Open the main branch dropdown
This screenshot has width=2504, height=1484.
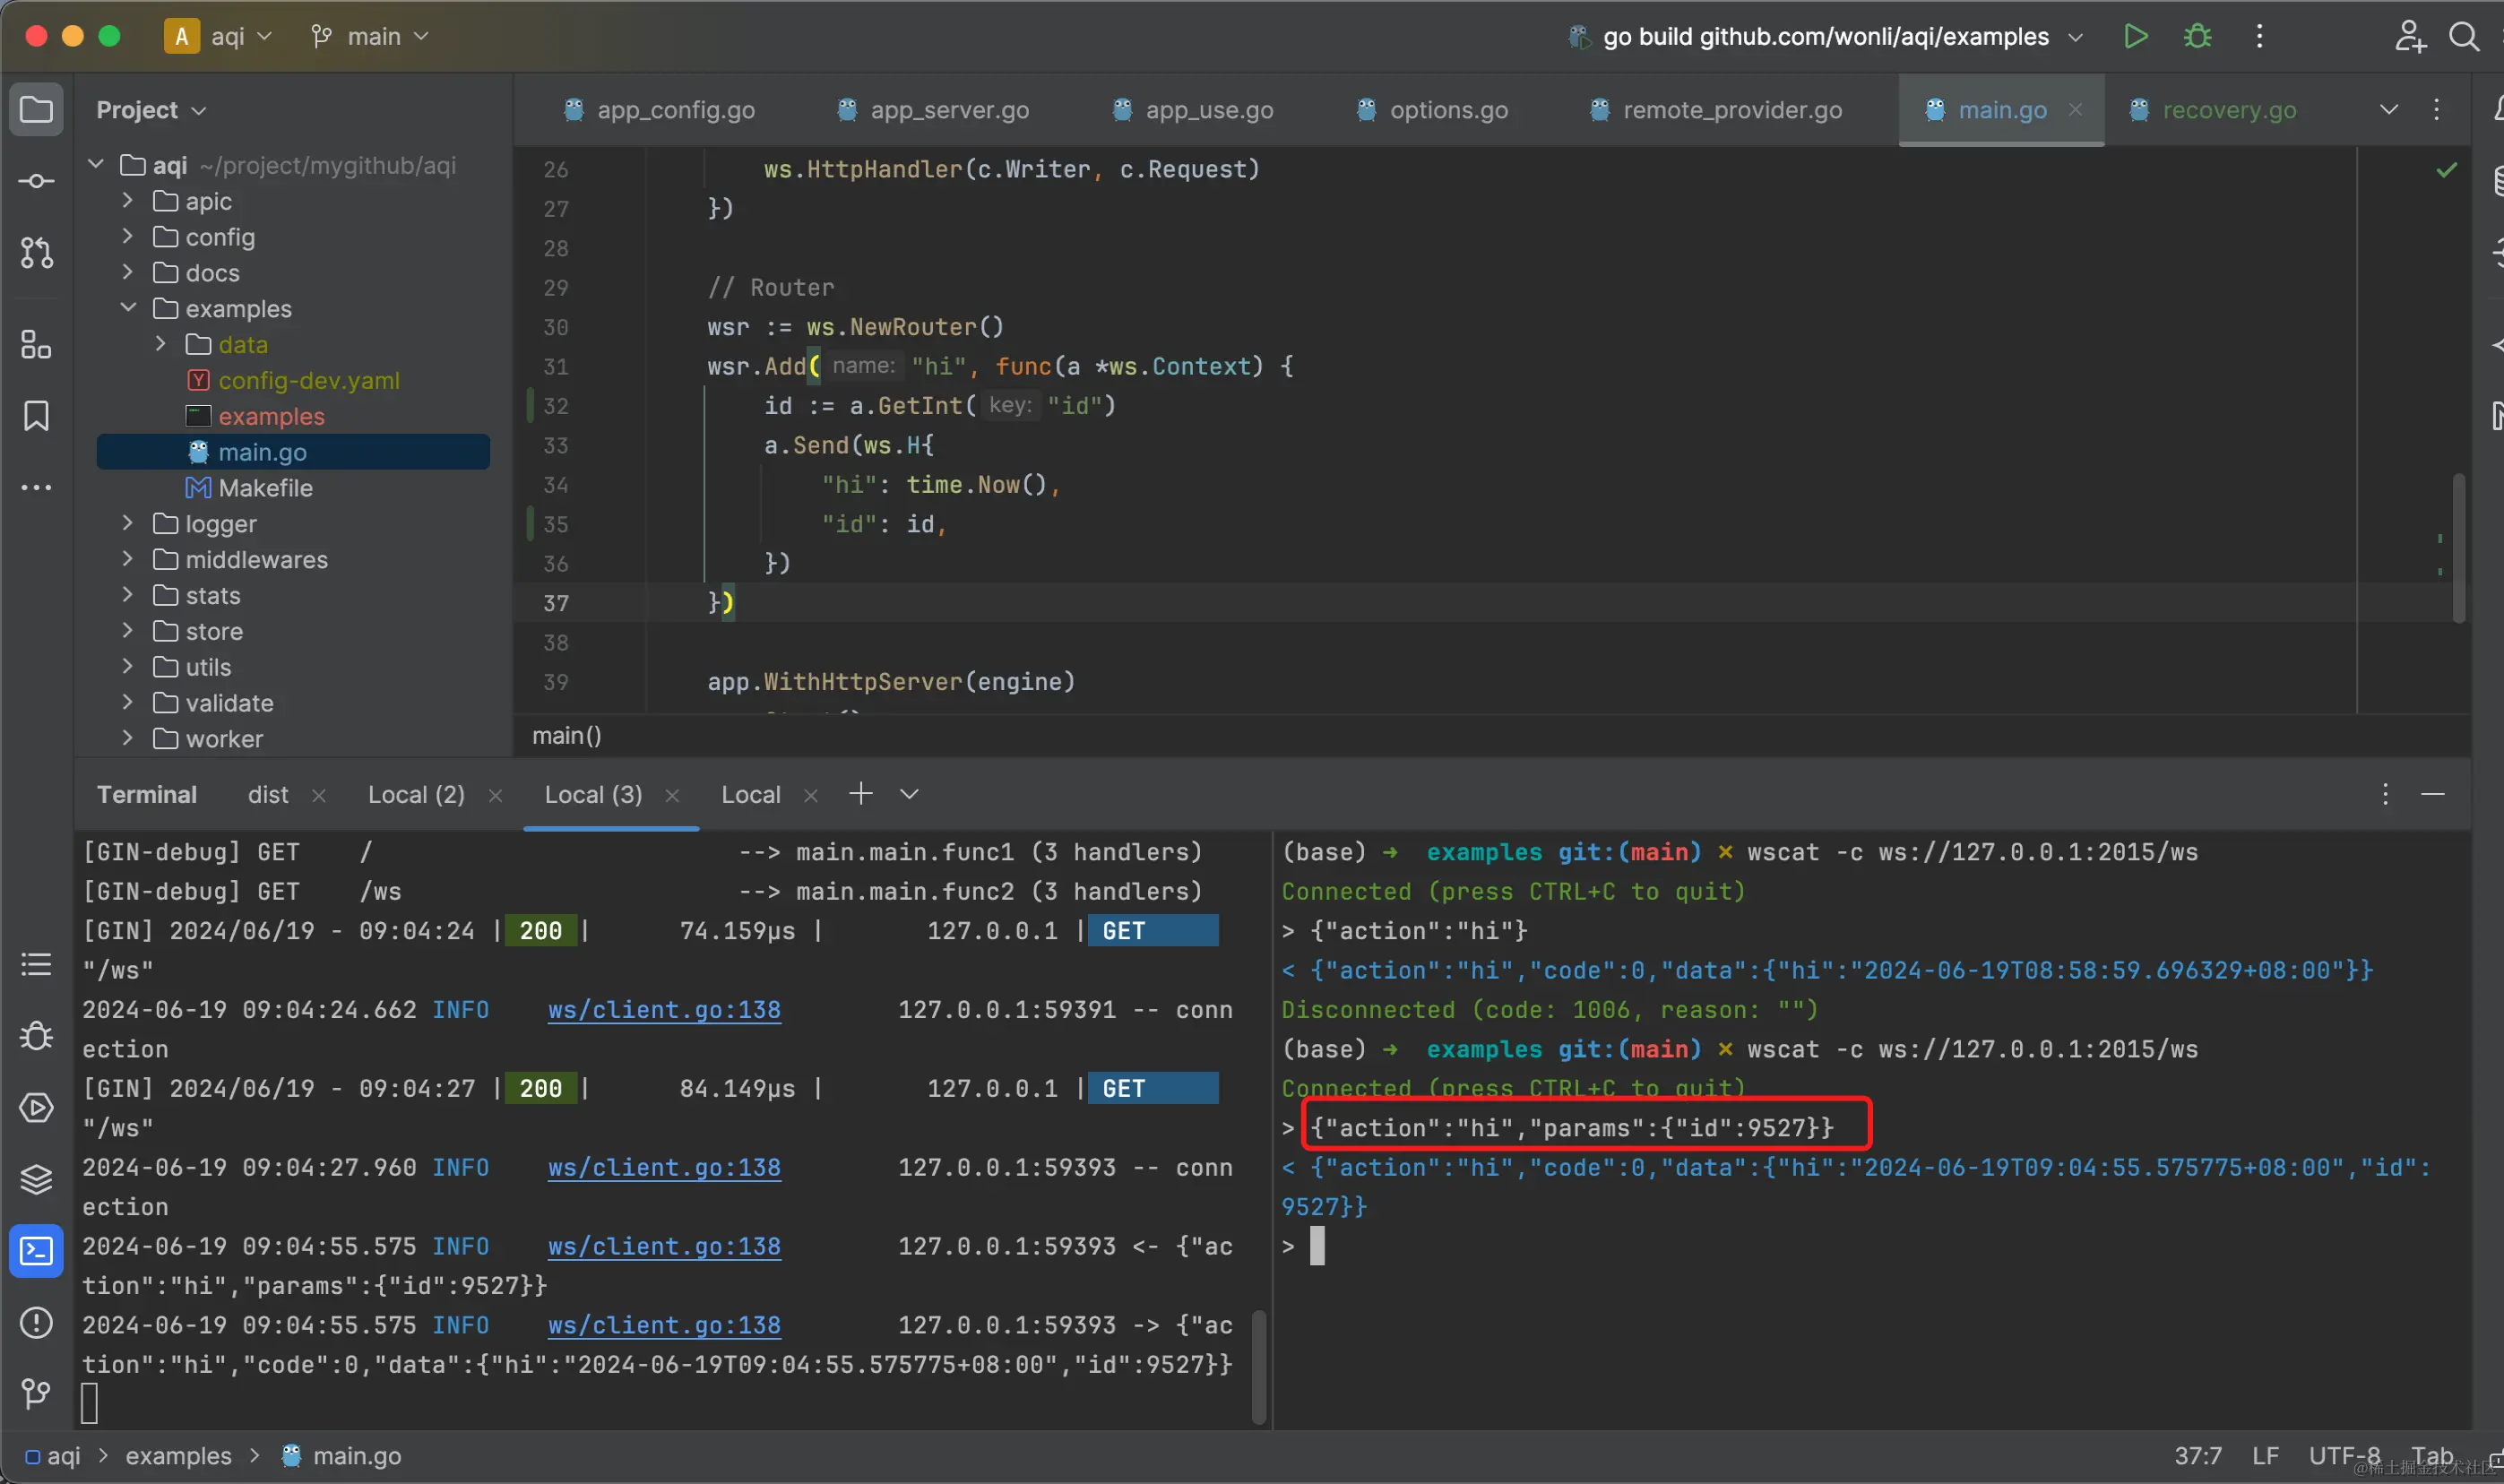(x=372, y=37)
